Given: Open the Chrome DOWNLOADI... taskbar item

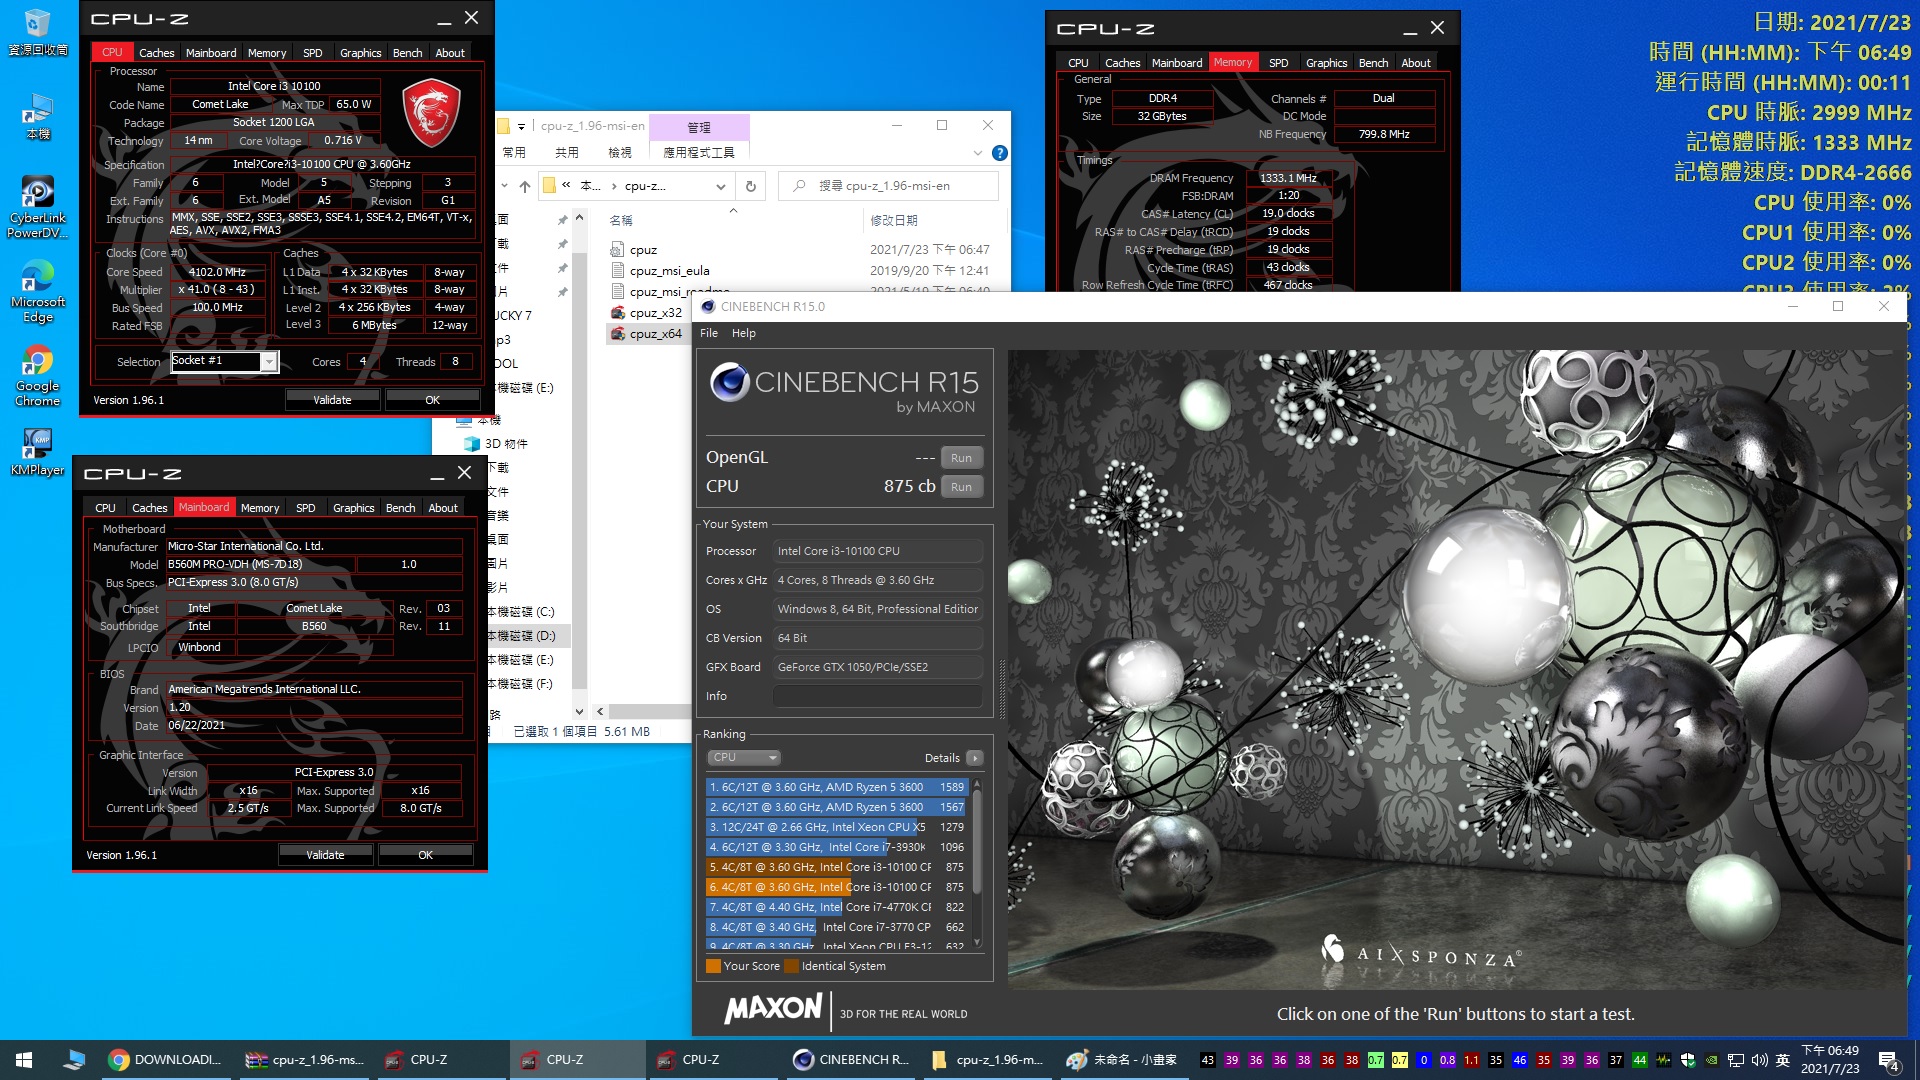Looking at the screenshot, I should (x=166, y=1060).
